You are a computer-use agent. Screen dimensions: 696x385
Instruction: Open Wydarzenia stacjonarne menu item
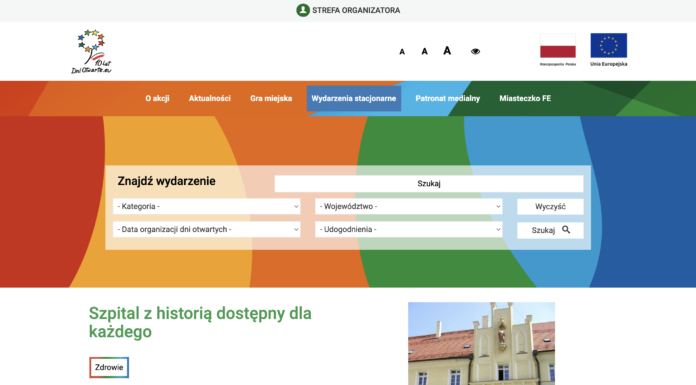(354, 98)
